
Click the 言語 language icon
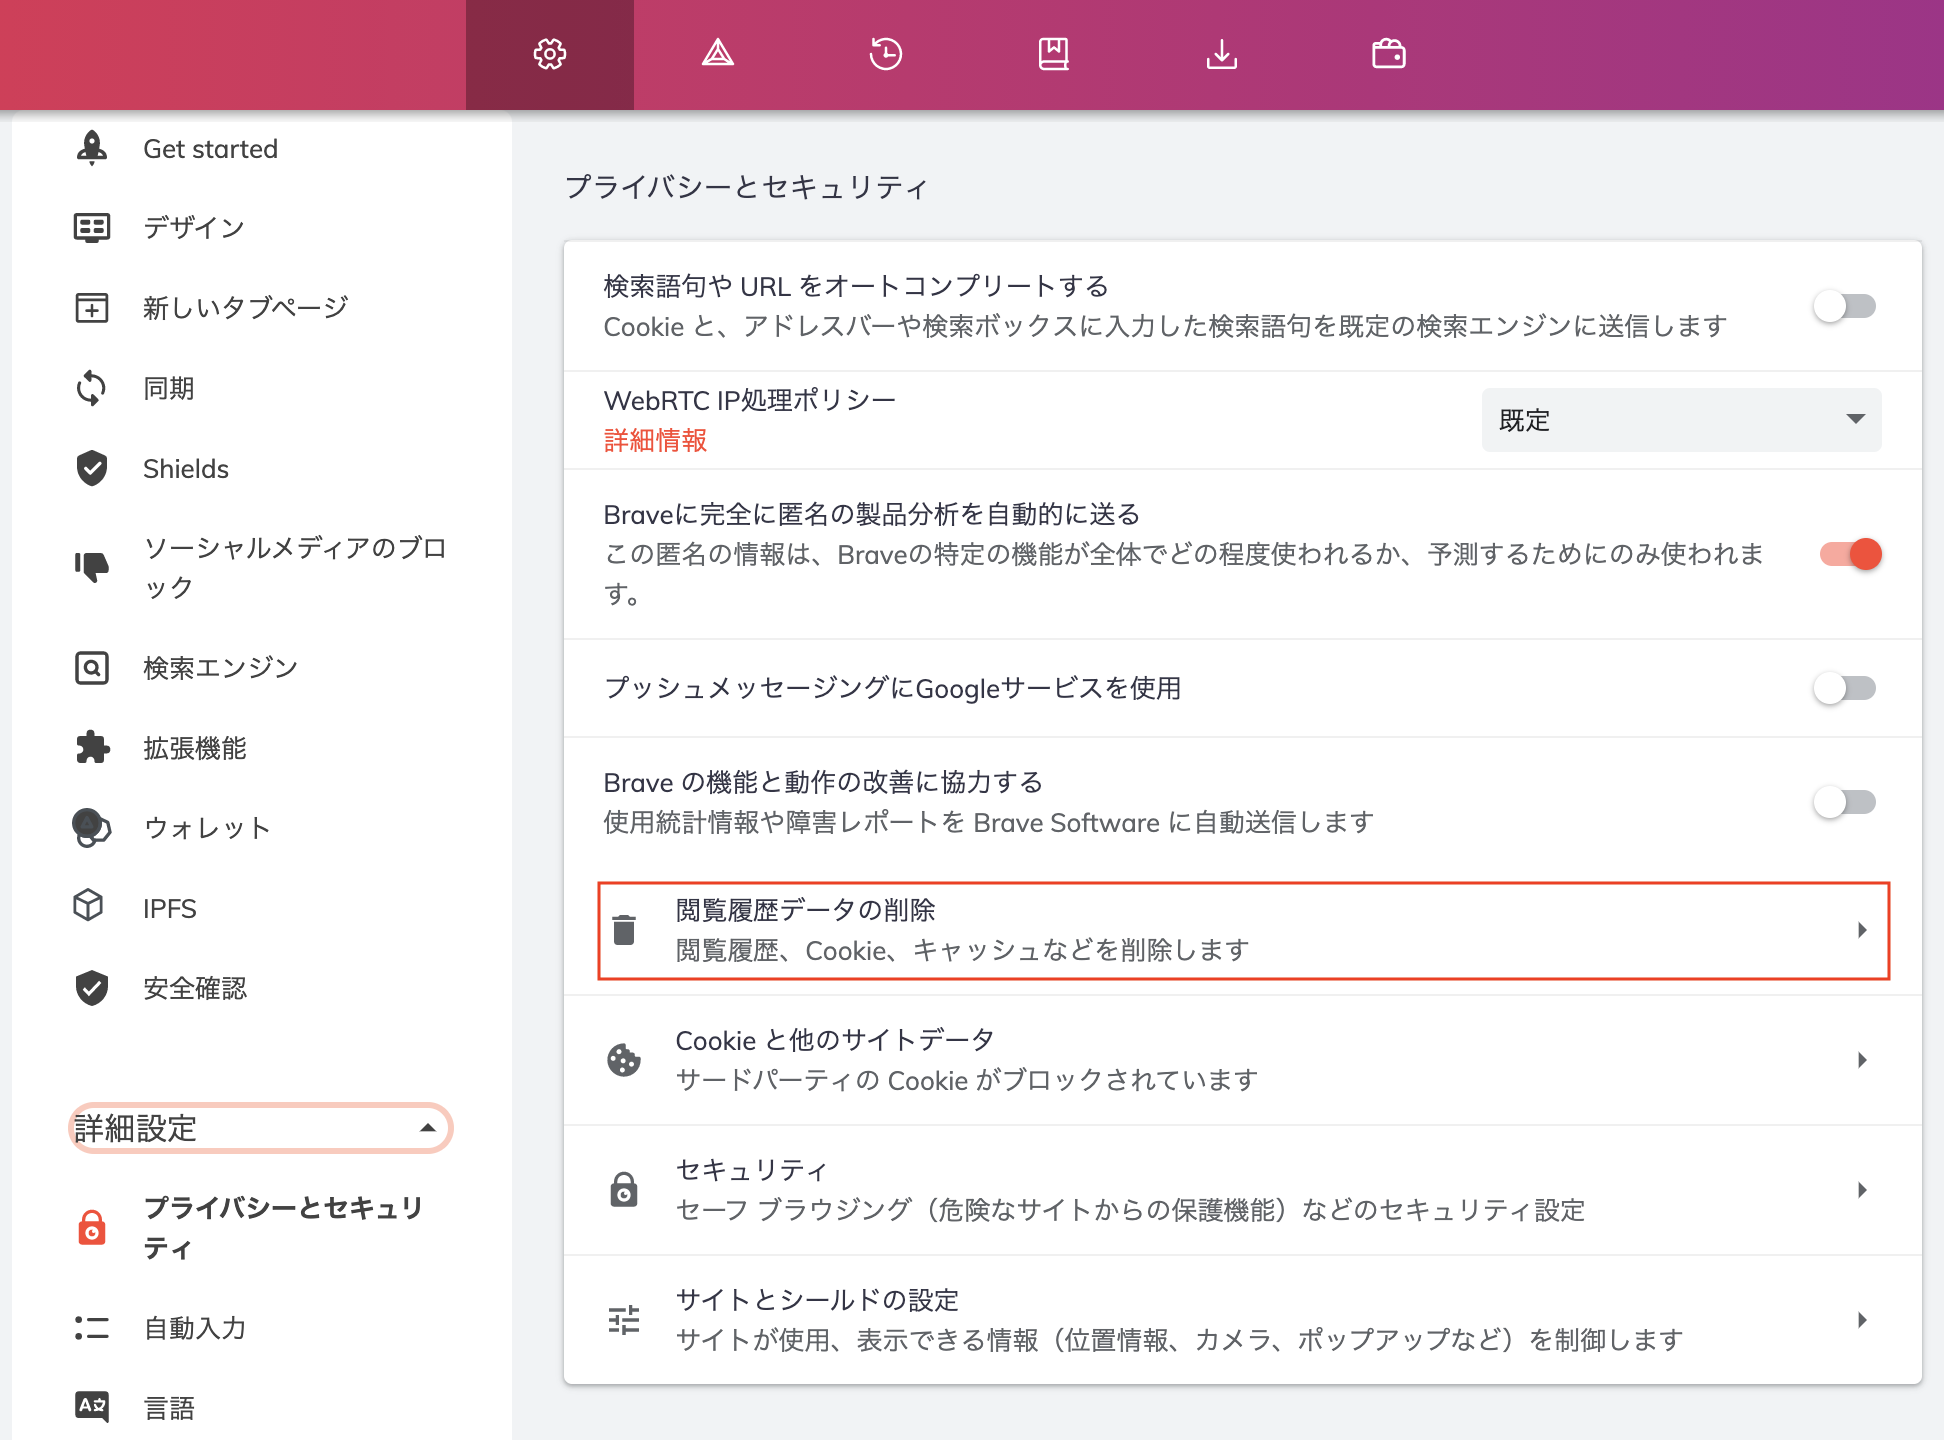[x=92, y=1406]
